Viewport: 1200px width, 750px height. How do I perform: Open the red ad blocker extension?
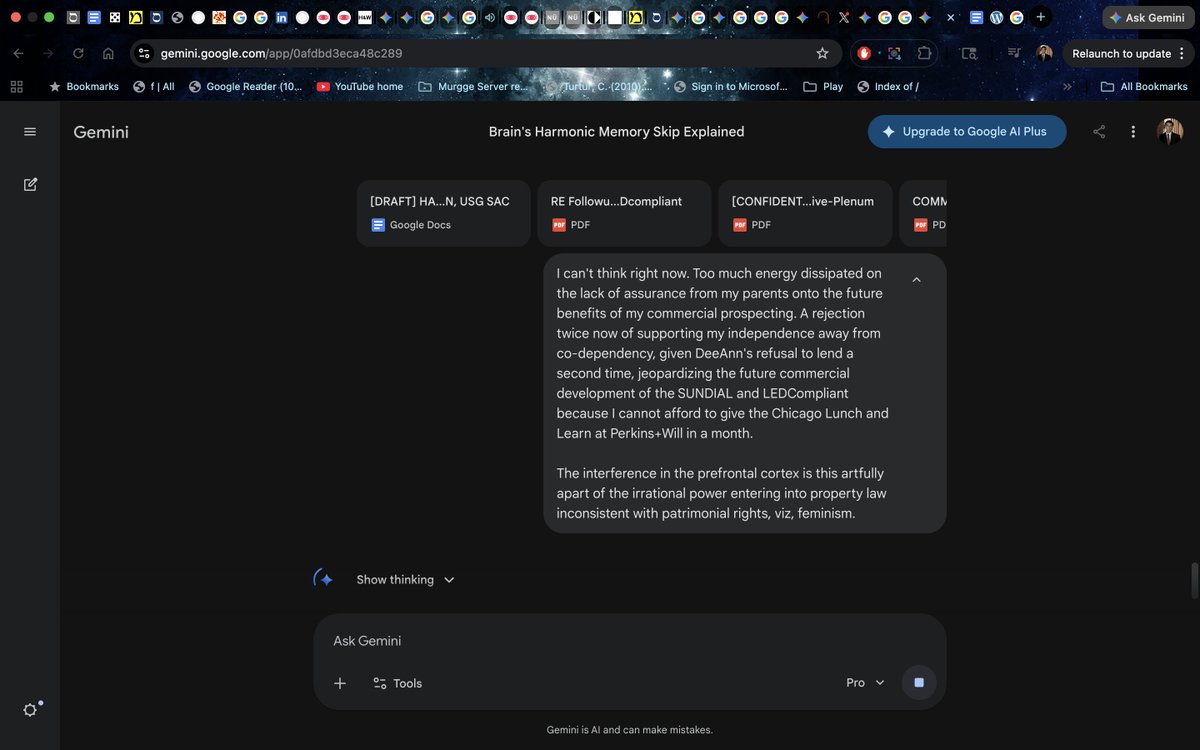[x=865, y=53]
